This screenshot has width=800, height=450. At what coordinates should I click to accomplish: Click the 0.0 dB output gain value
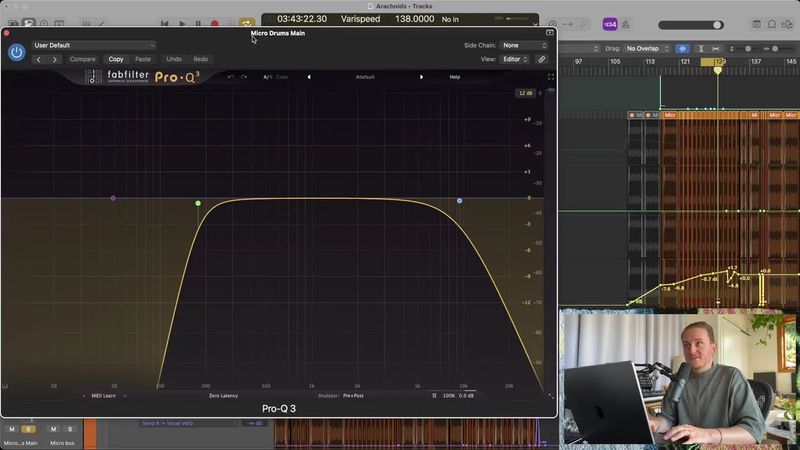click(x=466, y=396)
